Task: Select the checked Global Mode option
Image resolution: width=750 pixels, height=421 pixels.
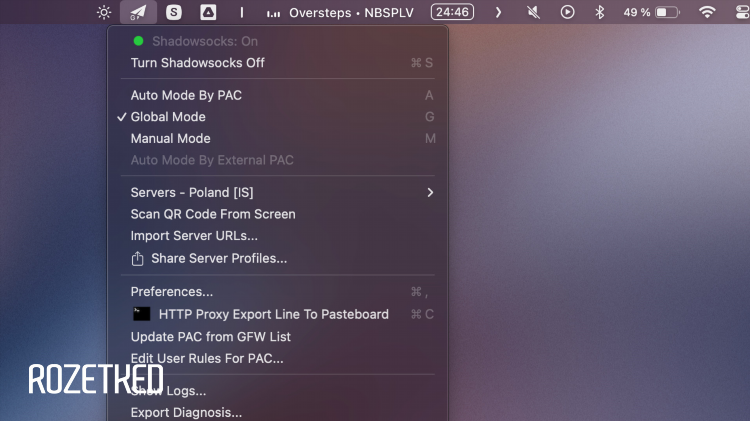Action: (x=278, y=117)
